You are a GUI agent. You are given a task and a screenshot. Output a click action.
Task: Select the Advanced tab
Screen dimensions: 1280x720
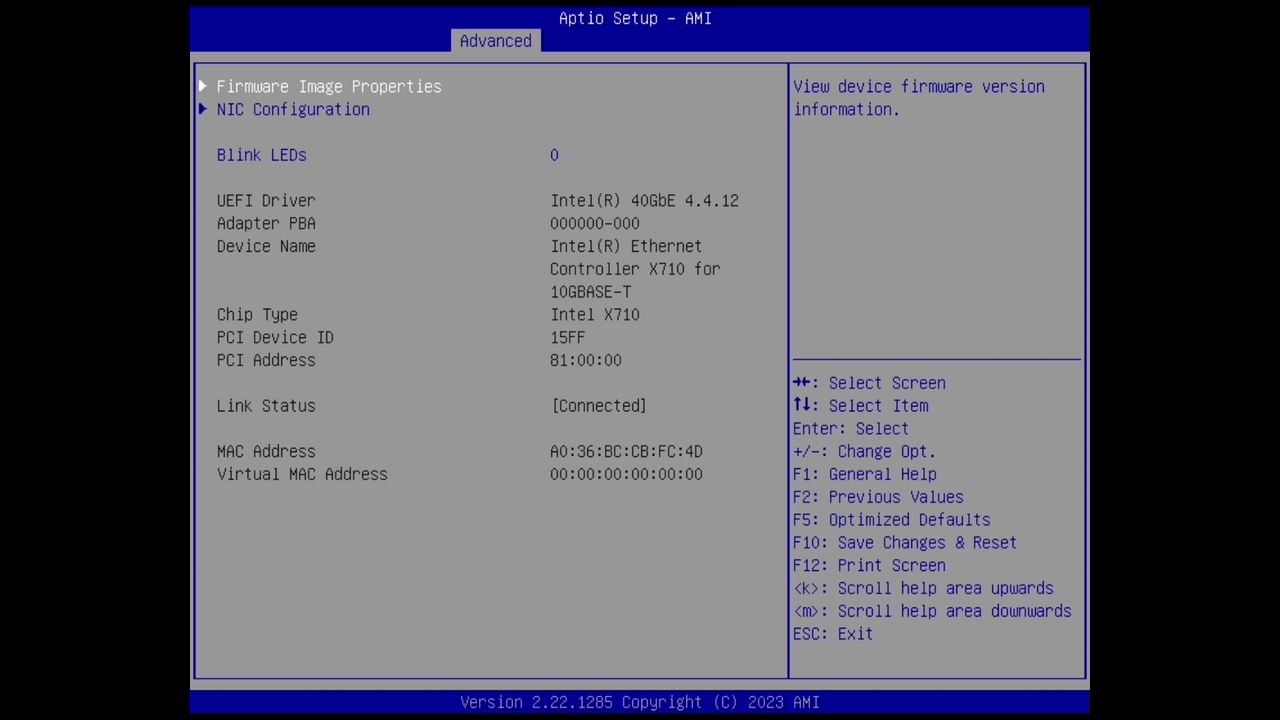point(496,41)
